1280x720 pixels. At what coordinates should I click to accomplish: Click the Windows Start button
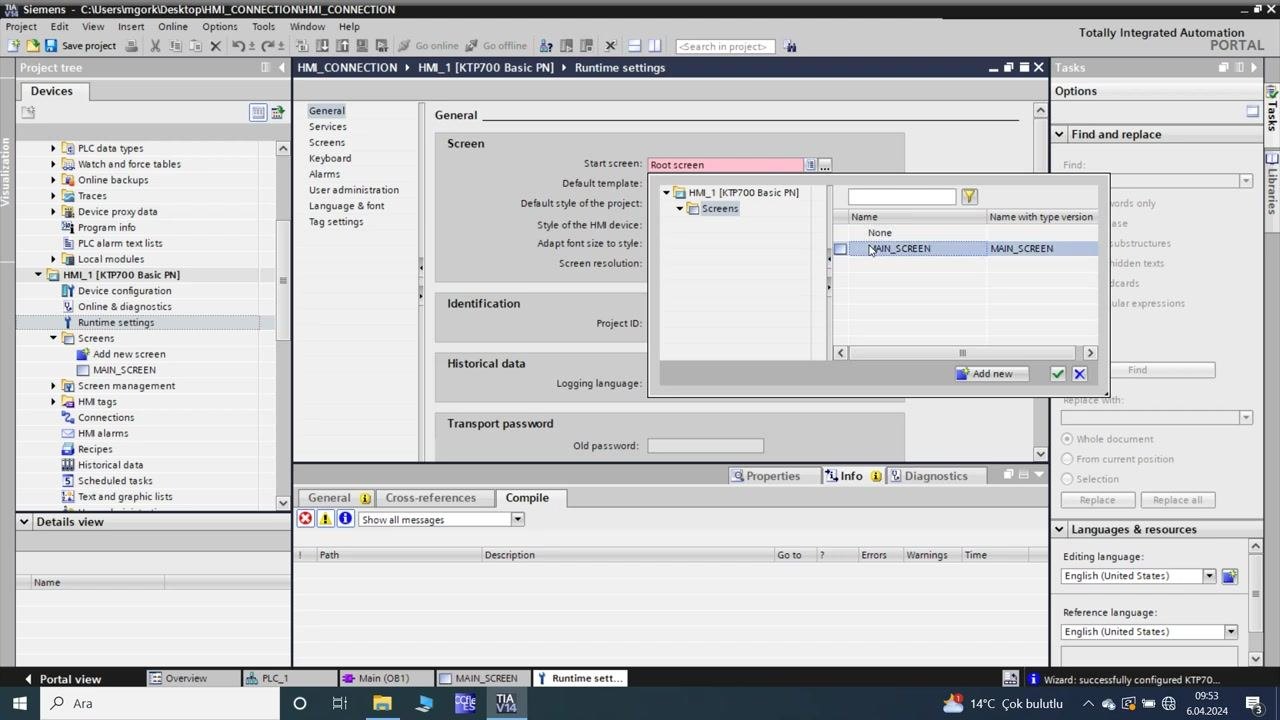click(x=19, y=703)
